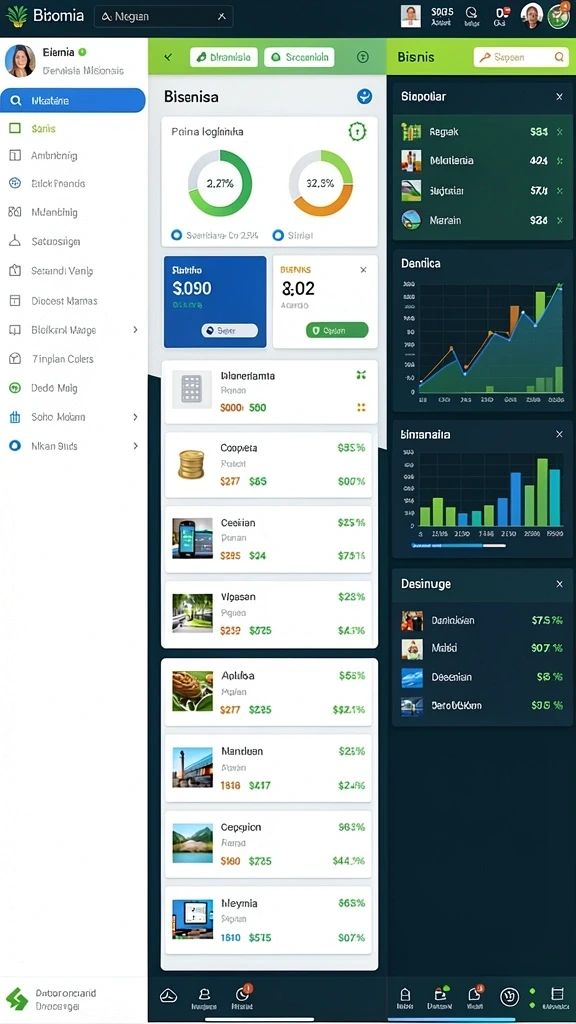Screen dimensions: 576x1024
Task: Open the Cepqpion list item
Action: point(268,844)
